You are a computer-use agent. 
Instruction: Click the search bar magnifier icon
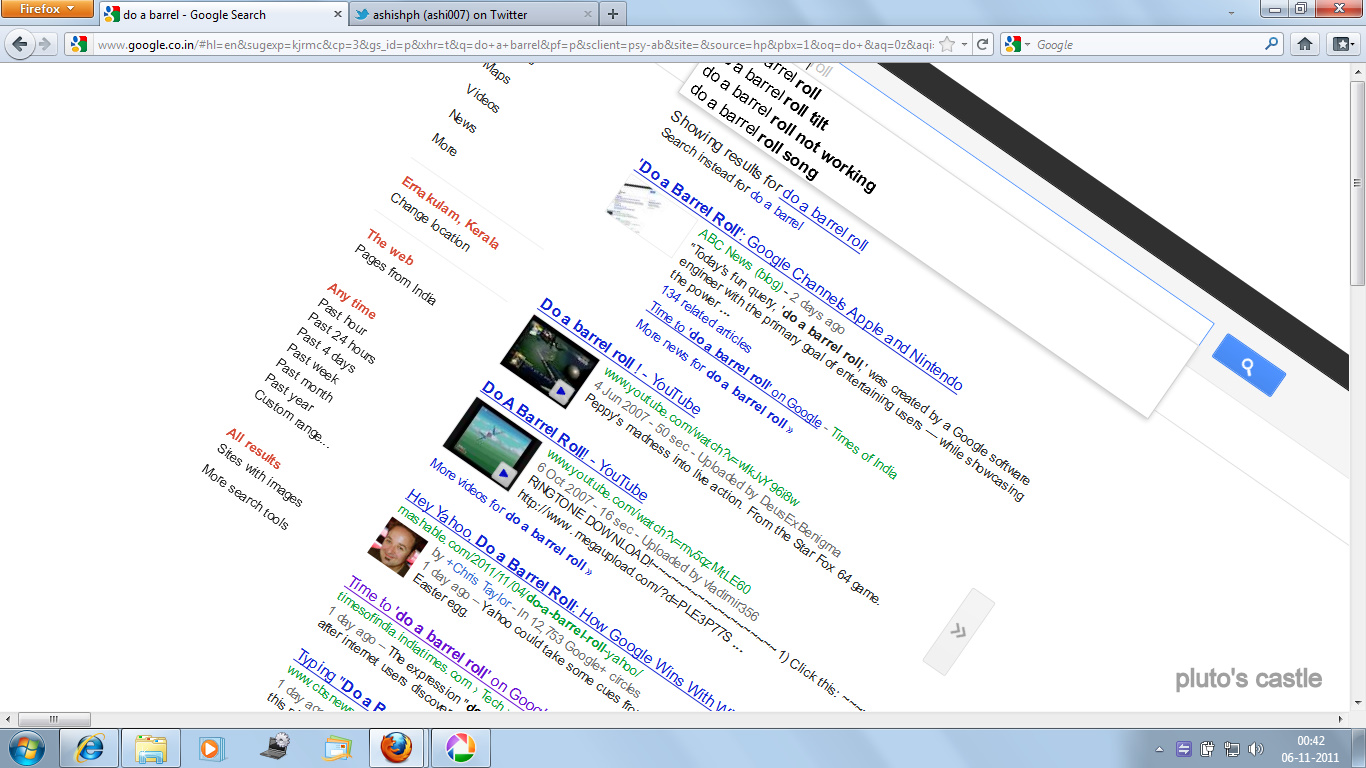tap(1272, 44)
